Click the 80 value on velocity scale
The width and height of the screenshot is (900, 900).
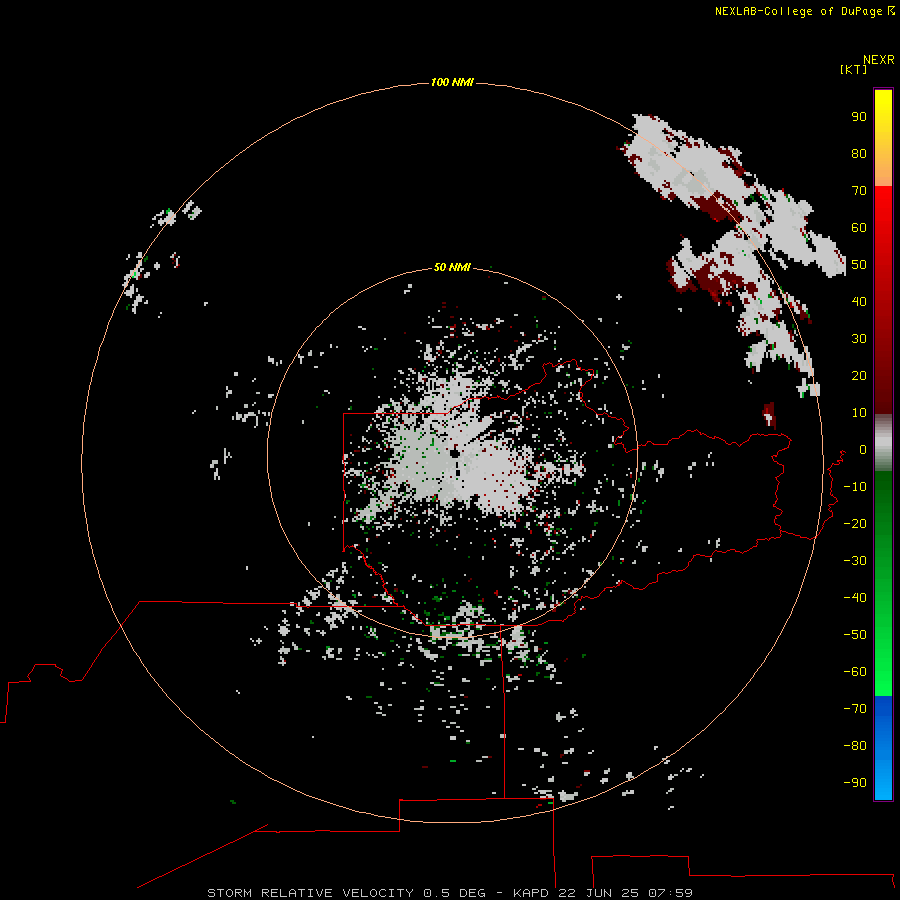pyautogui.click(x=859, y=154)
